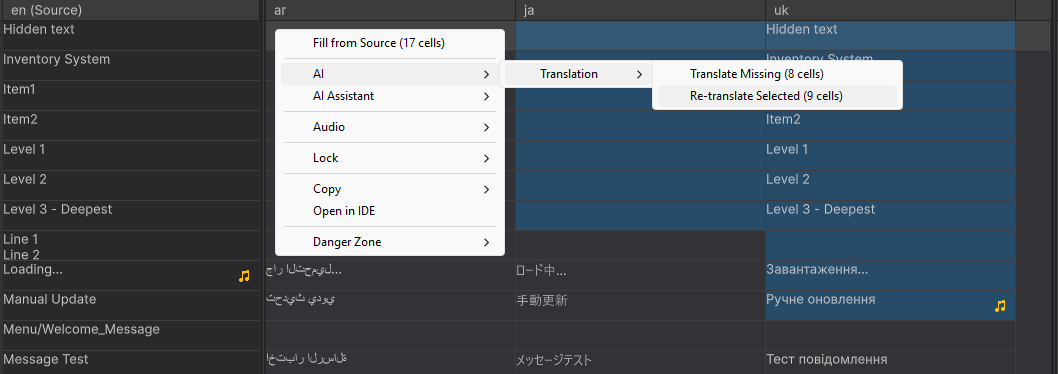This screenshot has width=1058, height=374.
Task: Select the Line 1 Line 2 source cell
Action: [x=130, y=245]
